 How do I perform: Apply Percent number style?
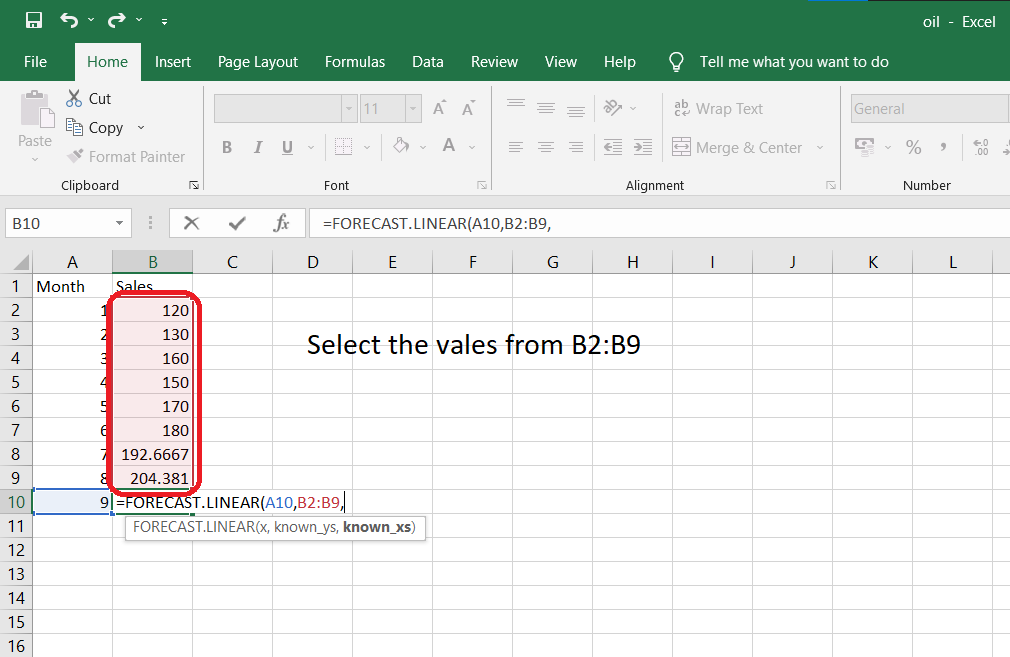tap(913, 147)
